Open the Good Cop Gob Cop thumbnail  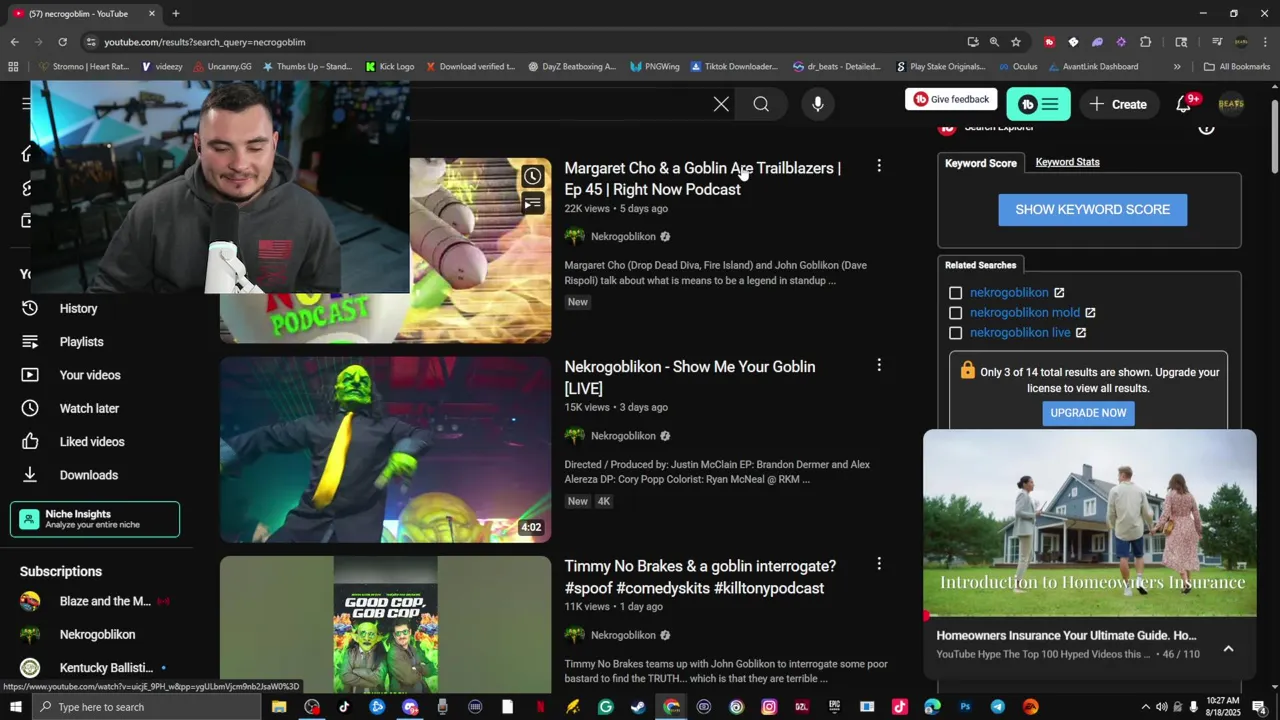[385, 624]
